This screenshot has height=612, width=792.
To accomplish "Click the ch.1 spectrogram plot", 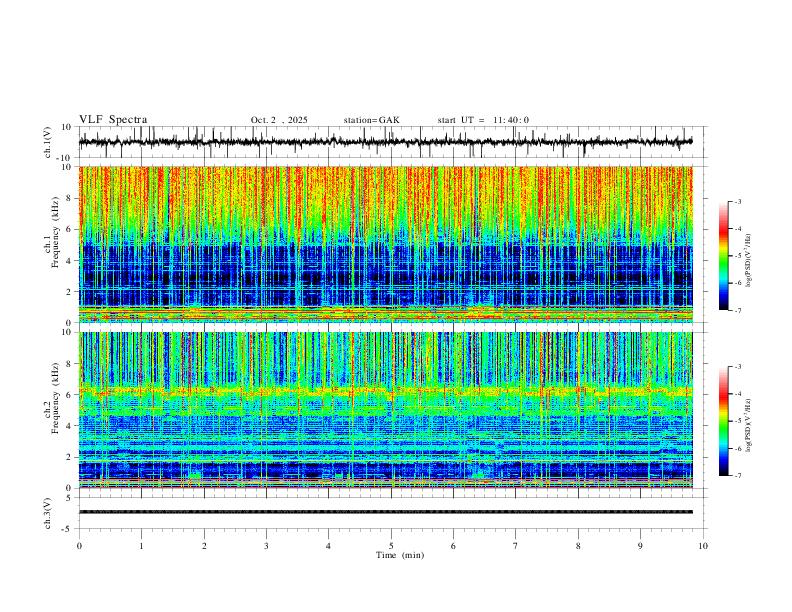I will 385,244.
